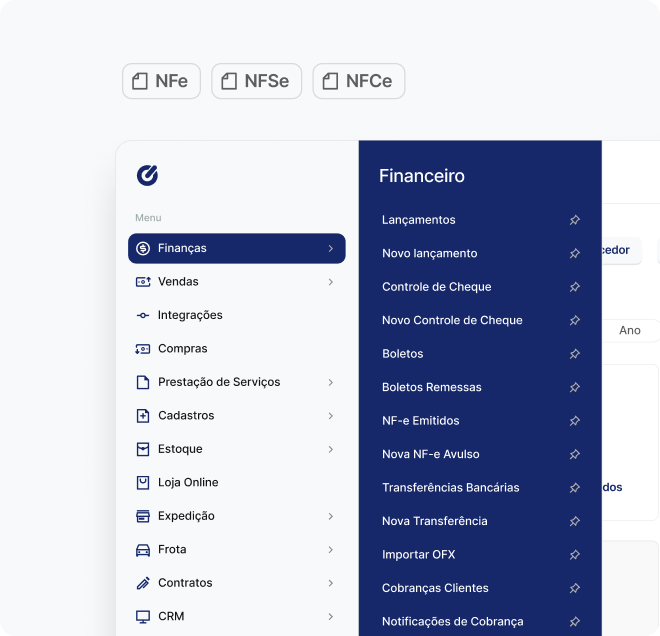Click the Integrações sidebar icon

(x=142, y=315)
